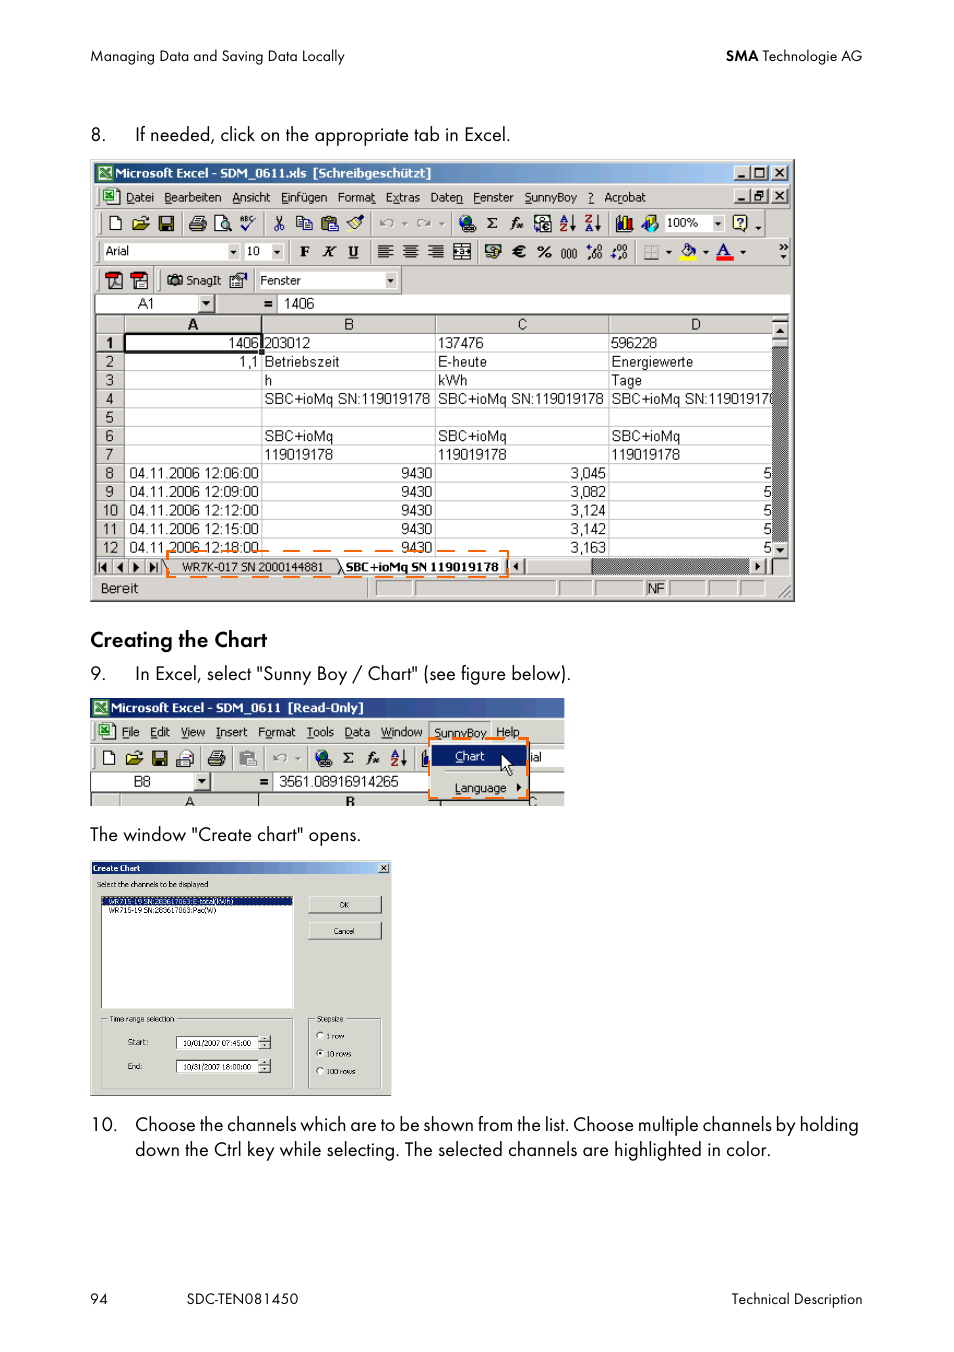Toggle Underline U button in formatting toolbar
Screen dimensions: 954x1352
tap(353, 252)
